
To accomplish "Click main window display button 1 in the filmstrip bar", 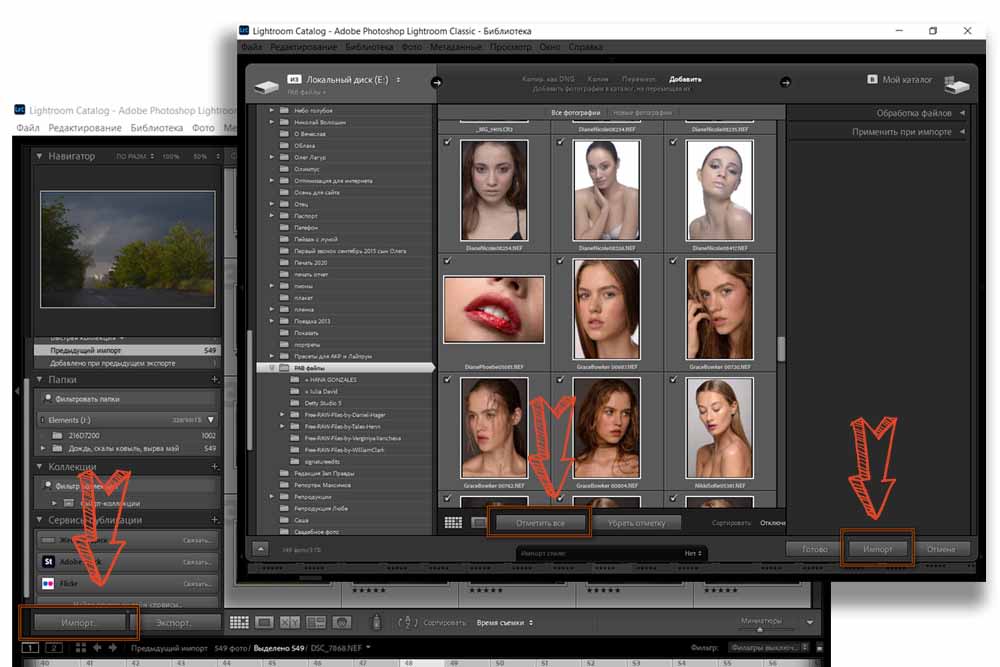I will point(30,648).
